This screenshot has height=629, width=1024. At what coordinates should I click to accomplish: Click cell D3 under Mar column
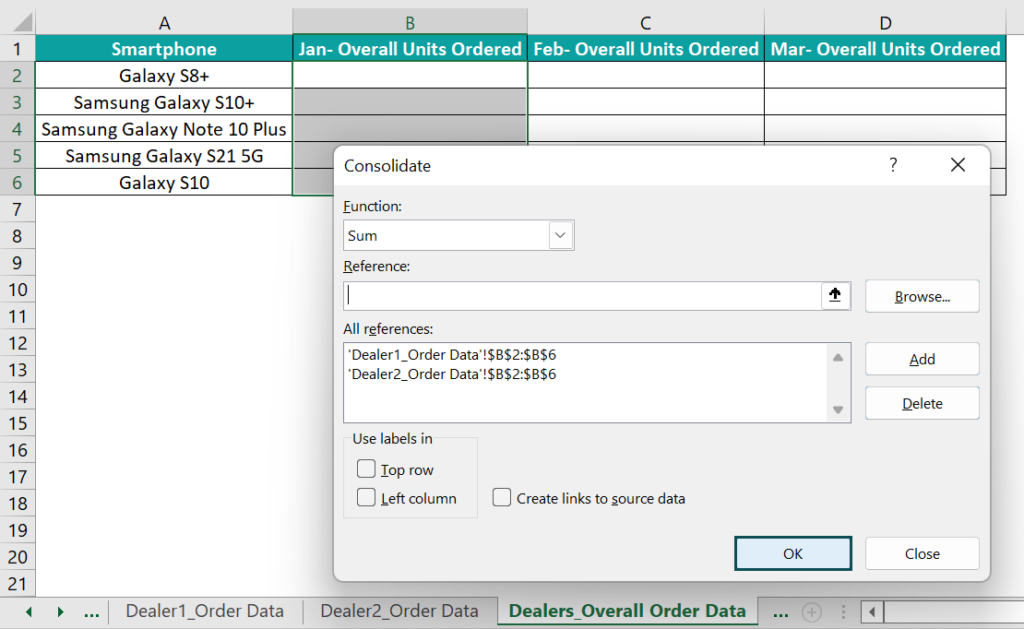[x=885, y=102]
